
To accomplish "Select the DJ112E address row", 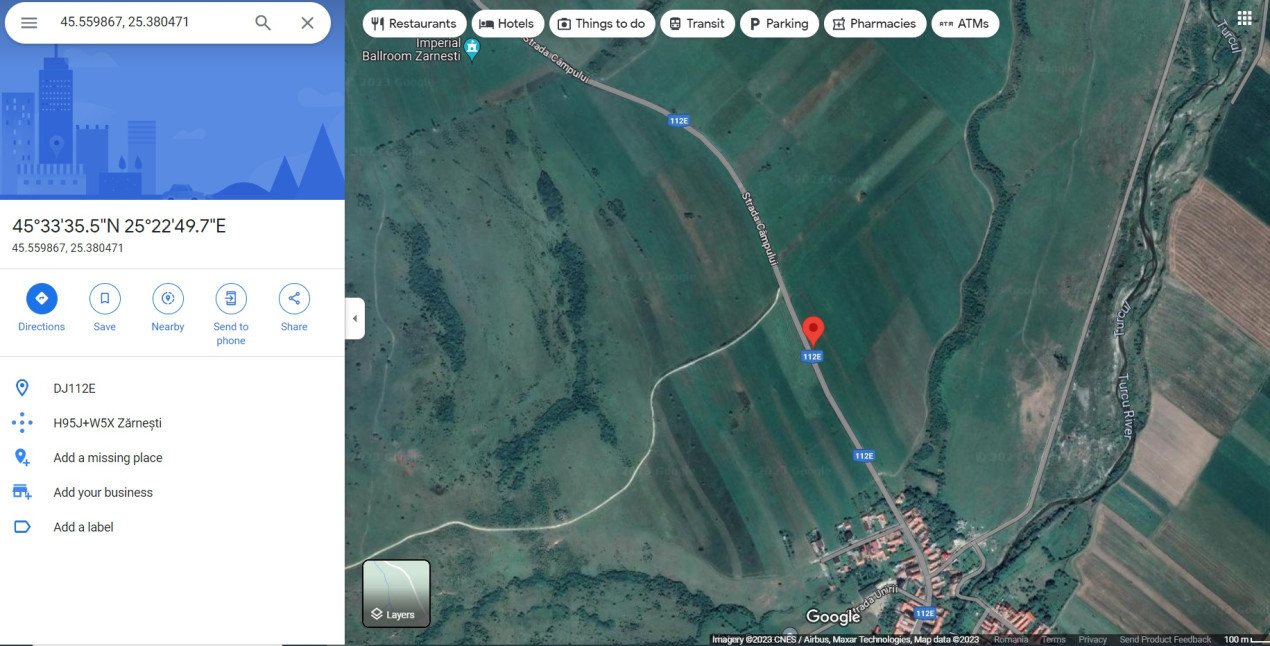I will (x=172, y=388).
